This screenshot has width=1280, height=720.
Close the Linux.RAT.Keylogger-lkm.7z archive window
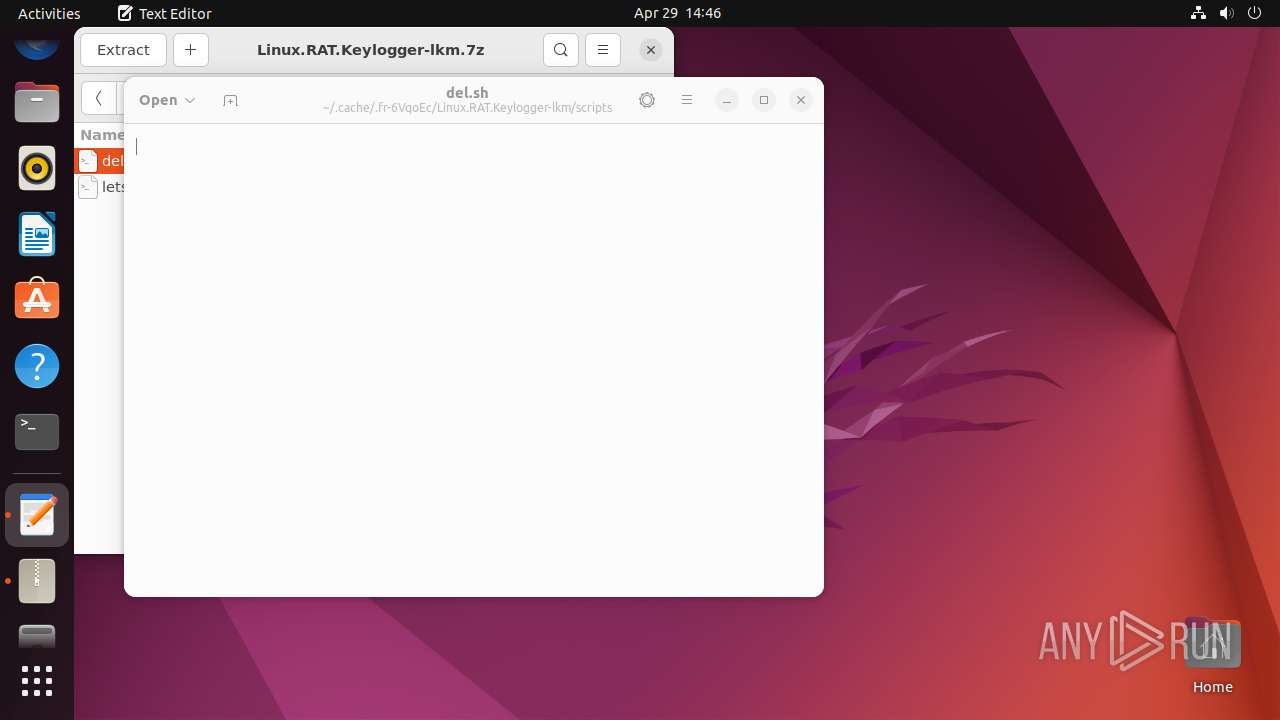[650, 50]
